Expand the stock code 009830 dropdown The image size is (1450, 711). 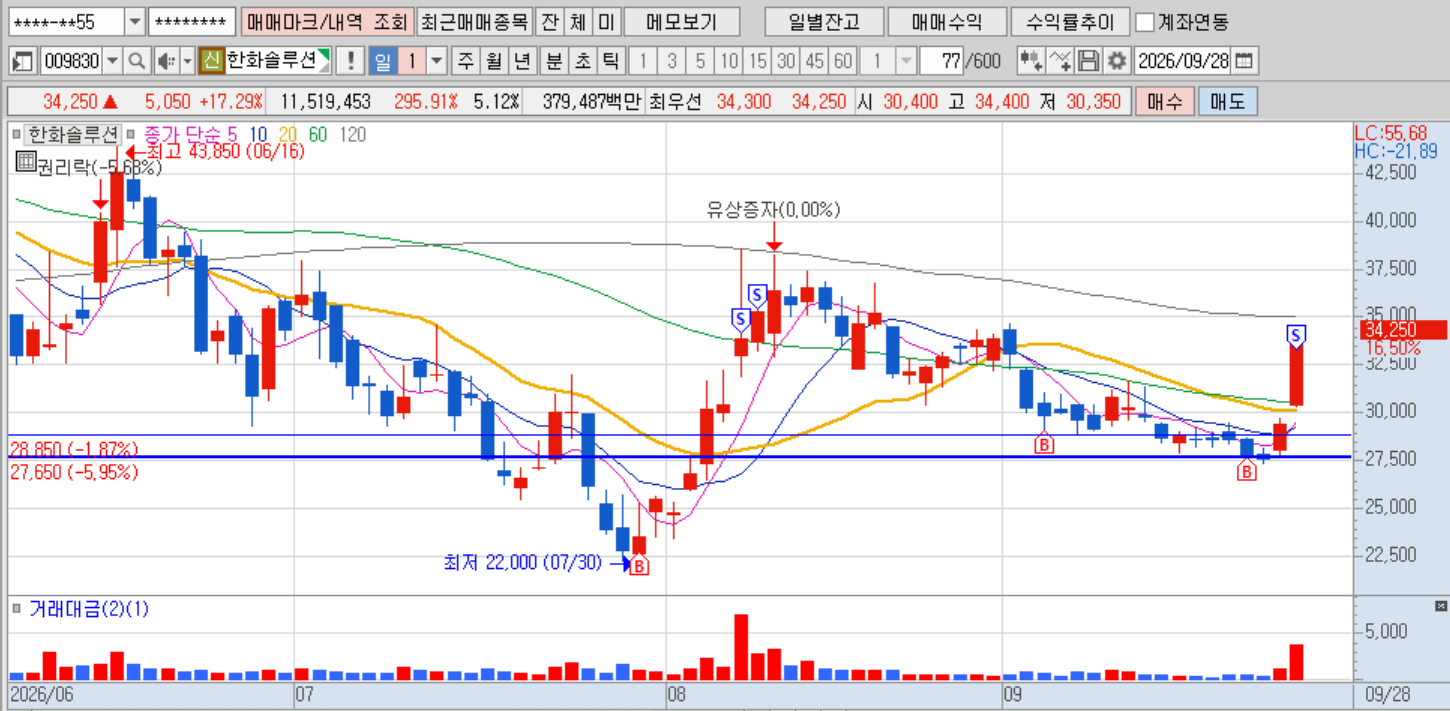click(x=112, y=61)
